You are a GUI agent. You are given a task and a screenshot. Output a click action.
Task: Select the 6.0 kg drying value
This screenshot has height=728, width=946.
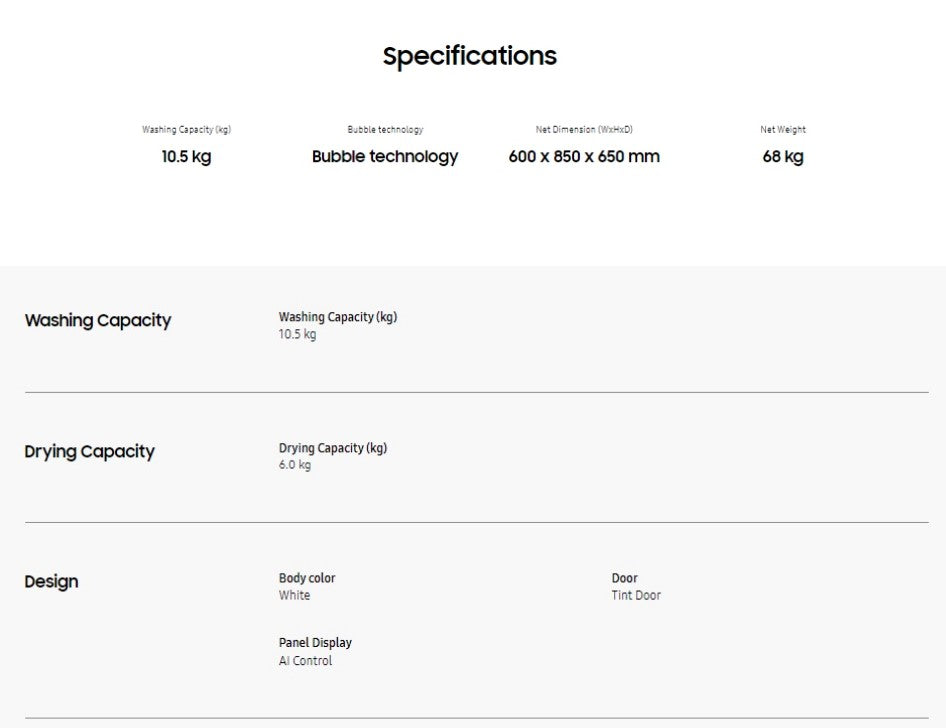pos(295,465)
